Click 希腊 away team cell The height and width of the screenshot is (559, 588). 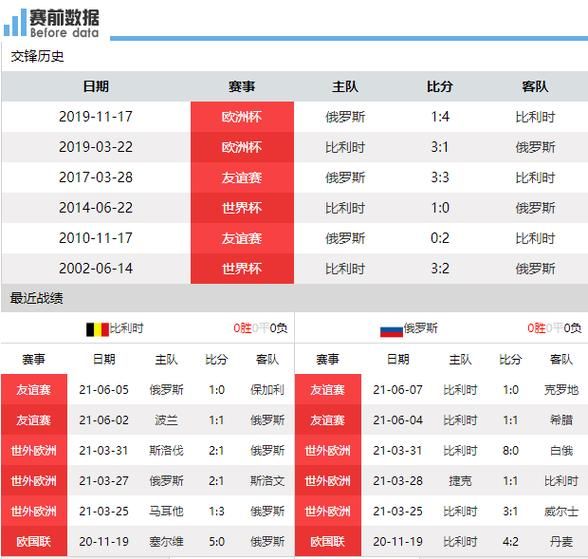point(561,420)
